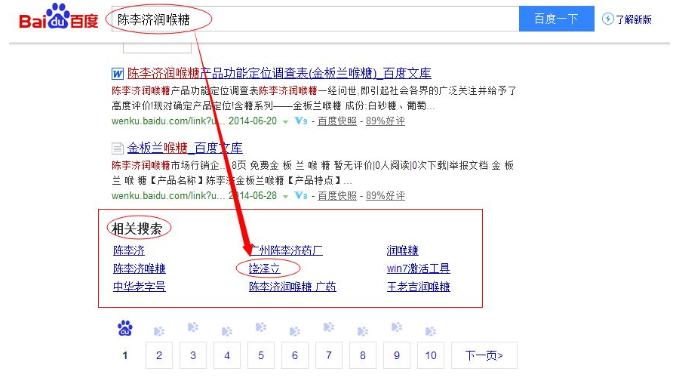Click the paw icon above page 8
The image size is (676, 378).
point(363,331)
